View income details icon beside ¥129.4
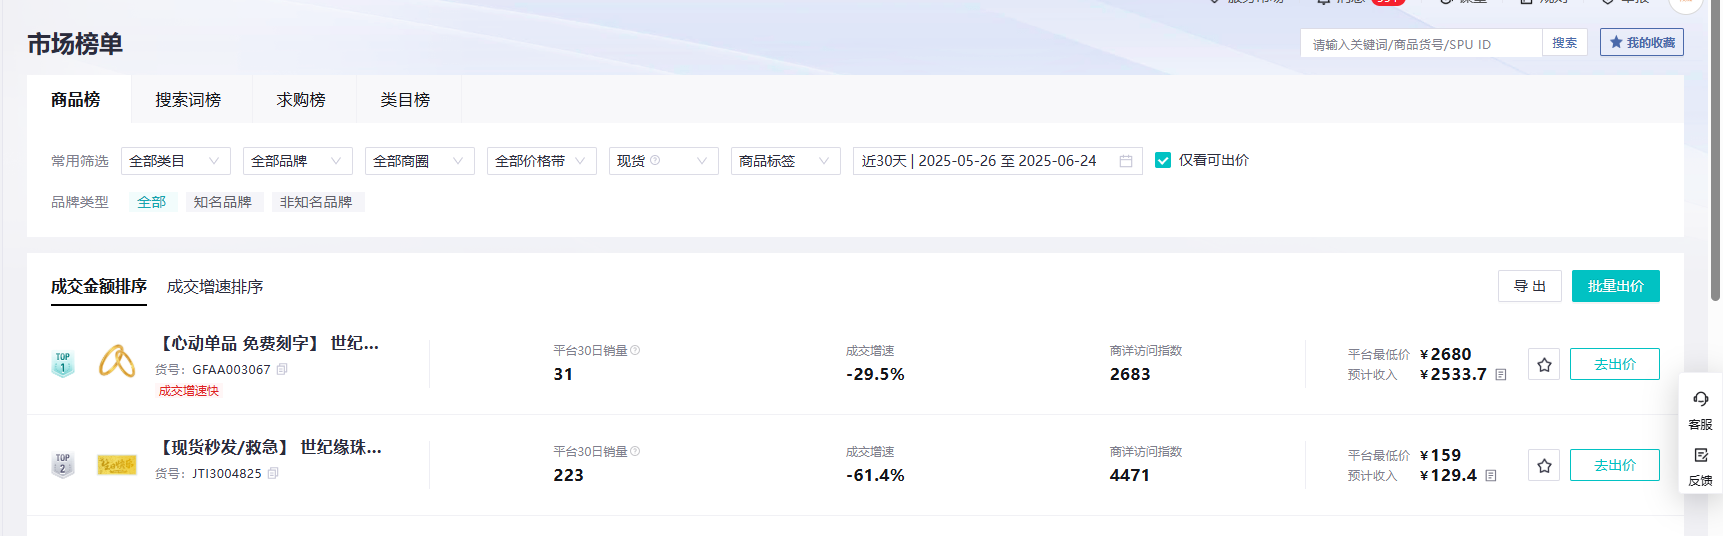 (1490, 476)
